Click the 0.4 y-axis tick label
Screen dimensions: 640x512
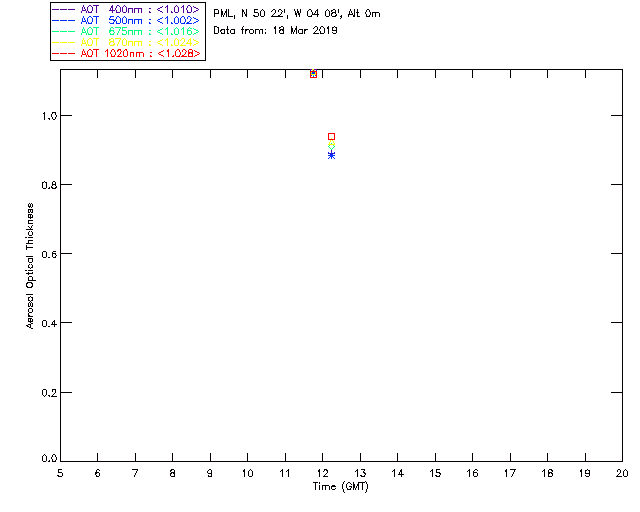pyautogui.click(x=49, y=323)
